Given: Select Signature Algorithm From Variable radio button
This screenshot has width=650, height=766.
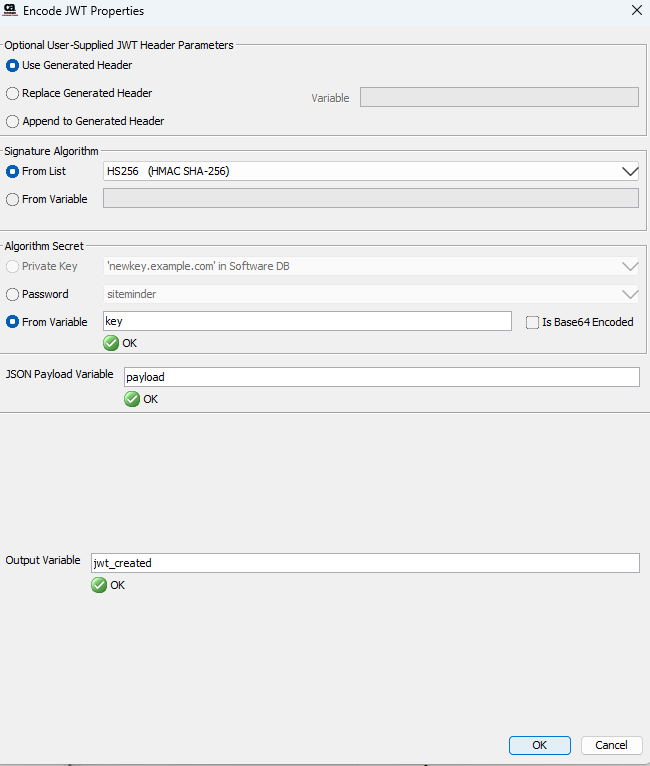Looking at the screenshot, I should pos(13,199).
